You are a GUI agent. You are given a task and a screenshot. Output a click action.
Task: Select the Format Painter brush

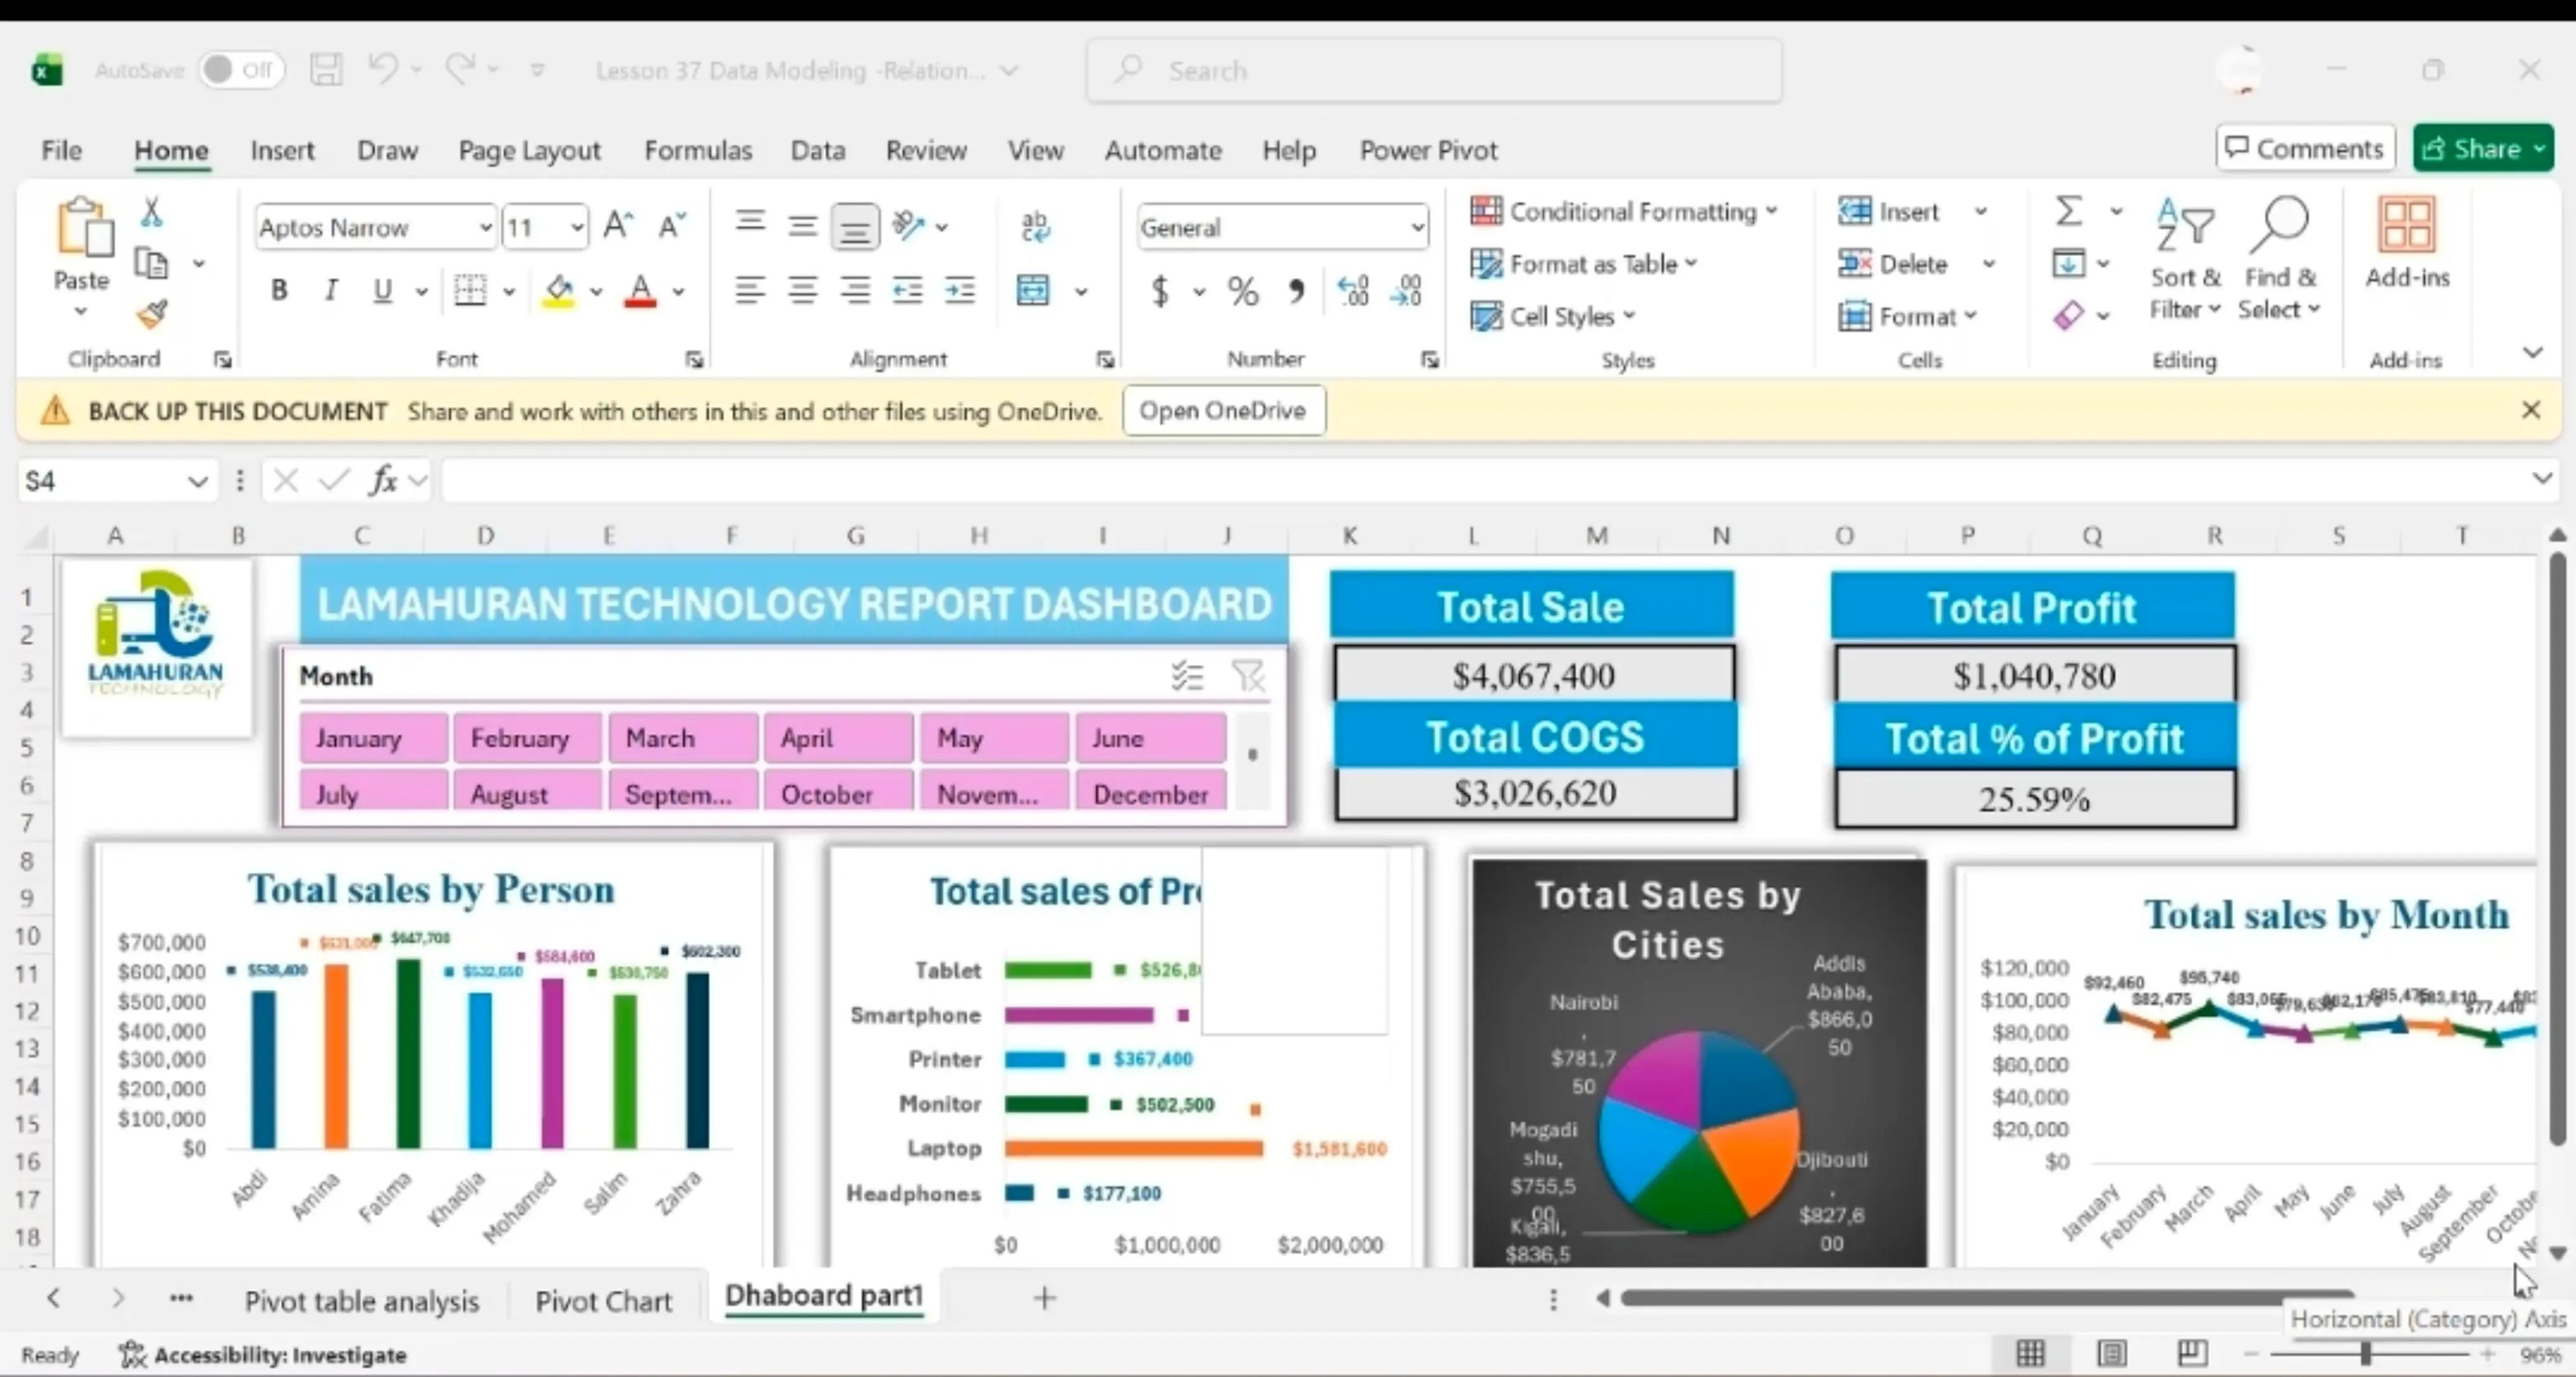click(152, 315)
